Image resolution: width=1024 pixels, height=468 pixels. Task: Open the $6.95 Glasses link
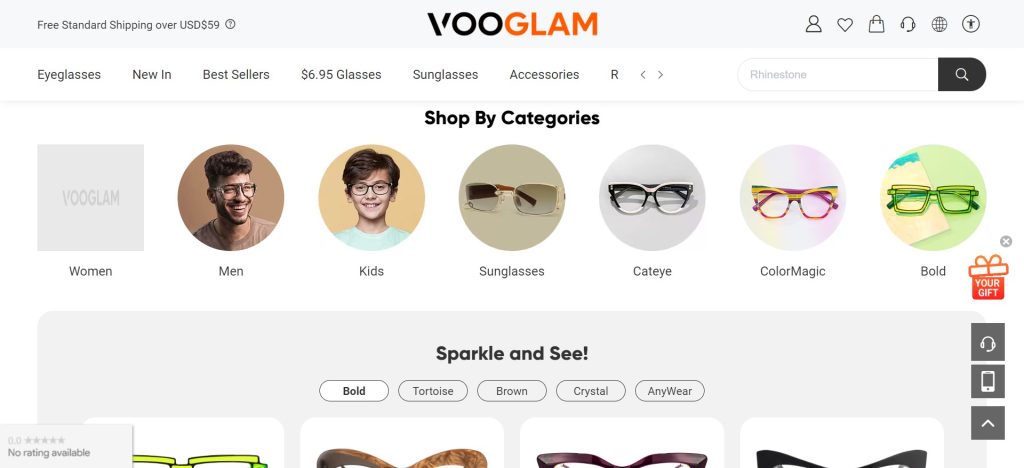click(341, 74)
